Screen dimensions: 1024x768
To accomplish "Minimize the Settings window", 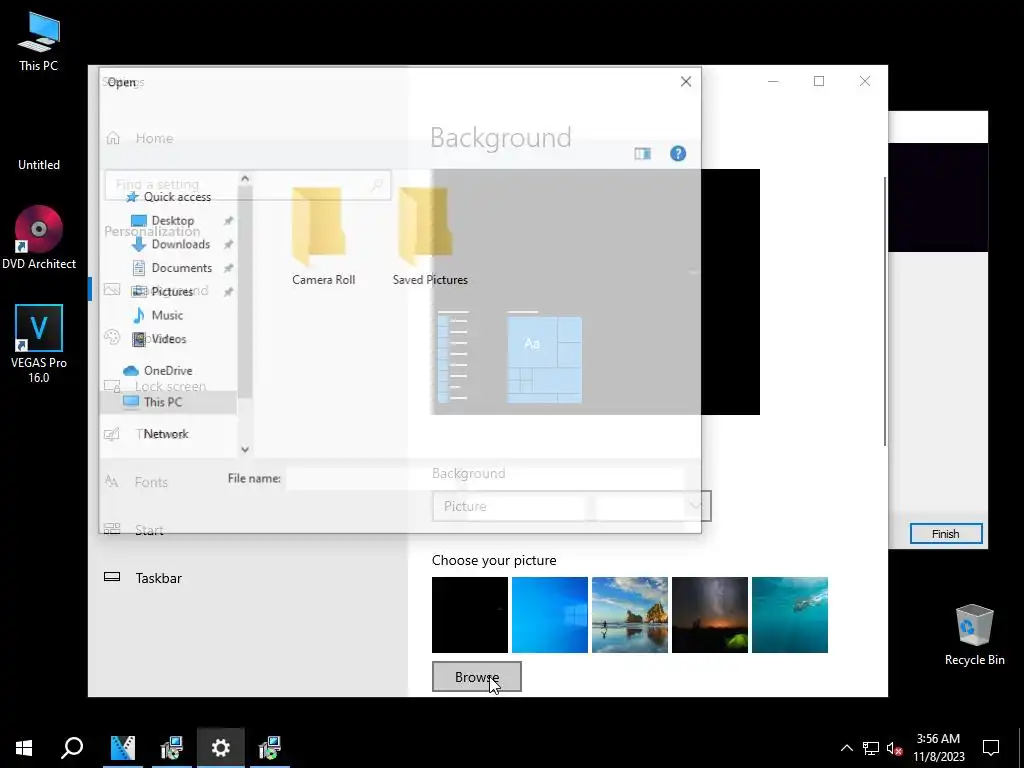I will coord(773,81).
